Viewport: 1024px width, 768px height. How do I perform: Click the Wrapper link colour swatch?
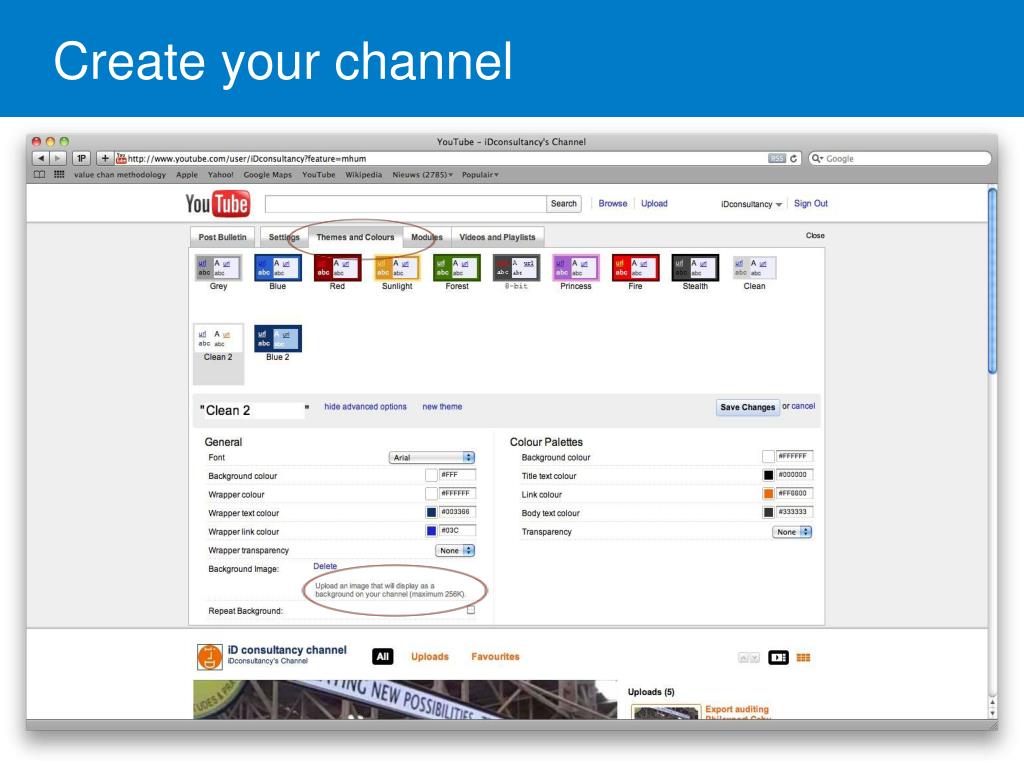[431, 531]
